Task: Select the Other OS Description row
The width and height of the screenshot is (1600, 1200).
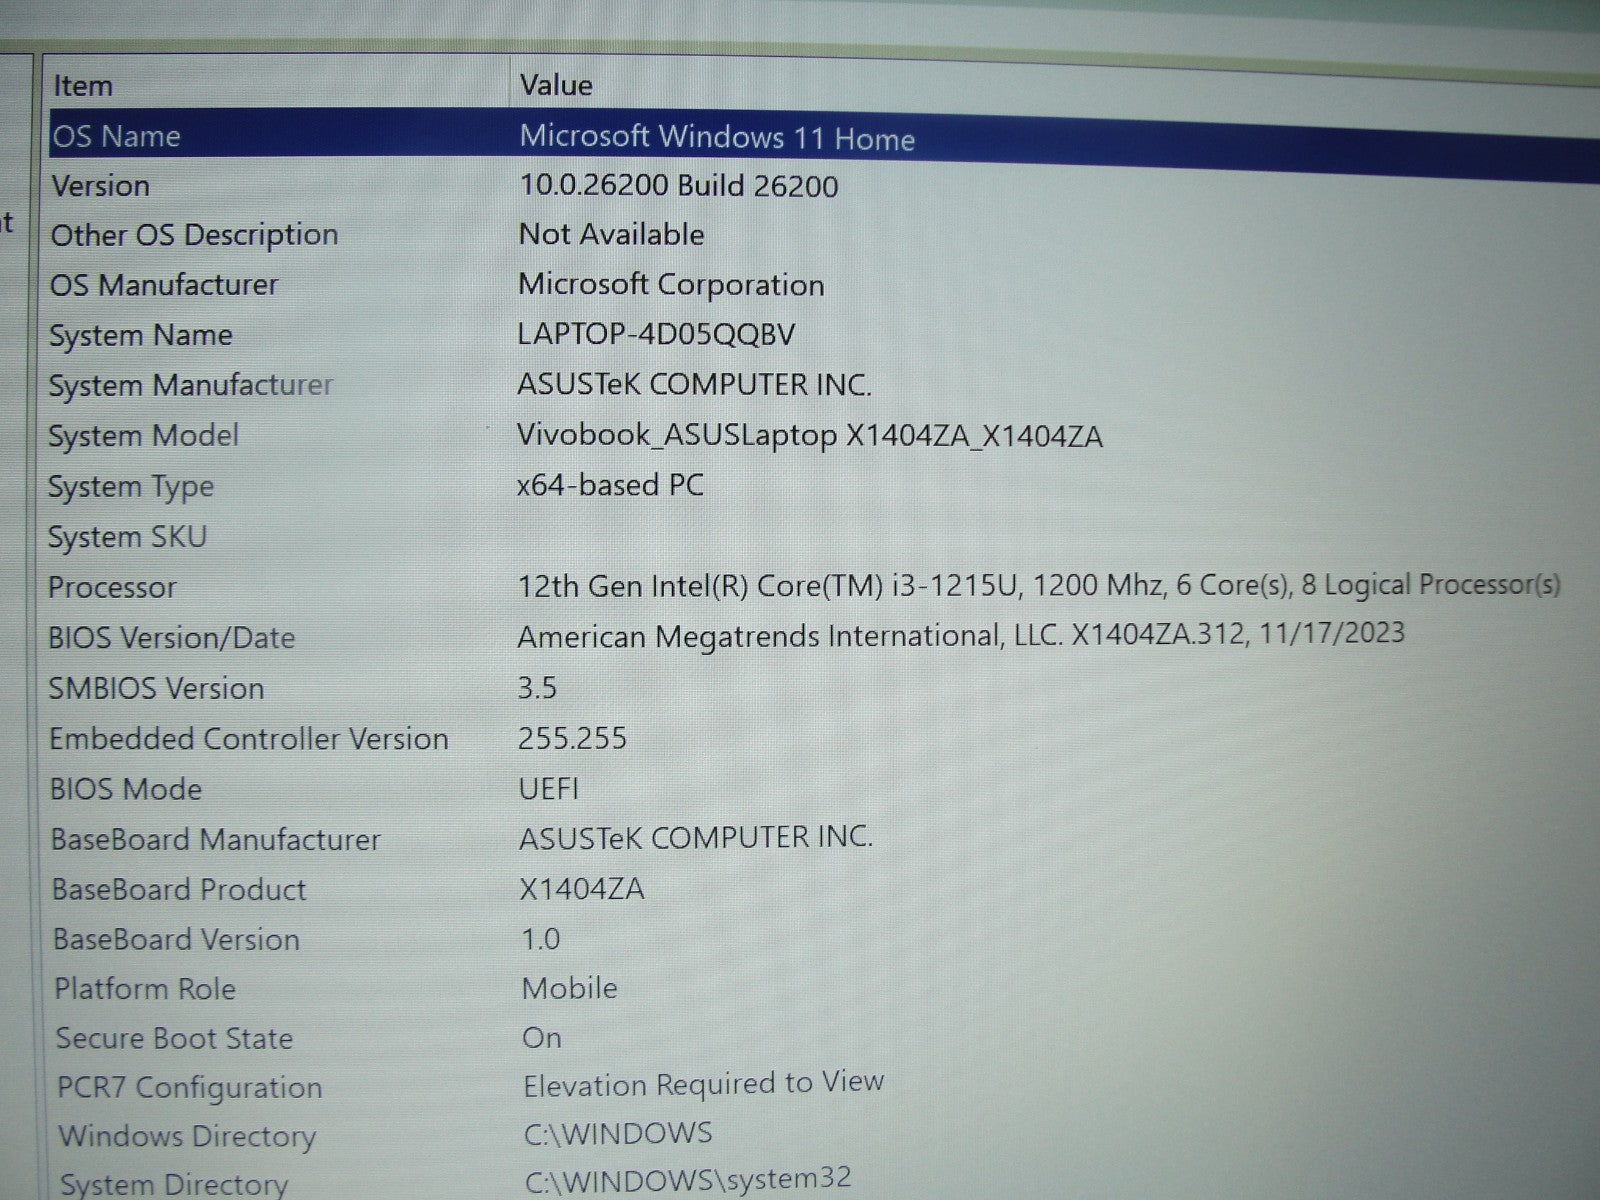Action: (195, 235)
